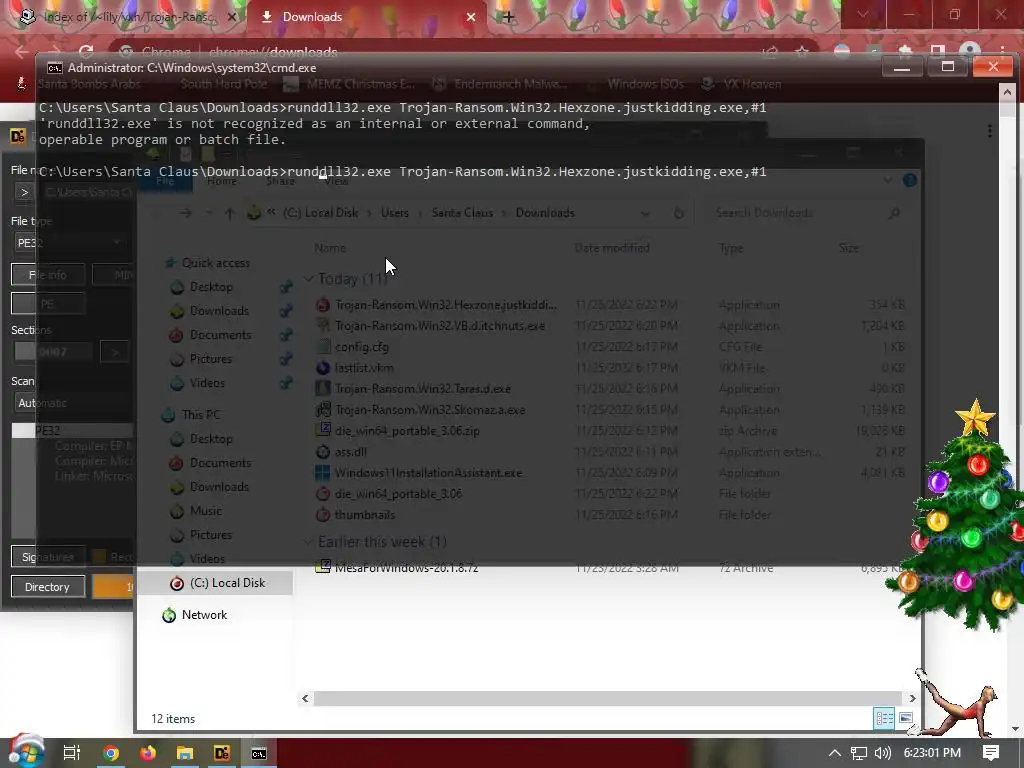
Task: Click the cmd window title bar icon
Action: [55, 68]
